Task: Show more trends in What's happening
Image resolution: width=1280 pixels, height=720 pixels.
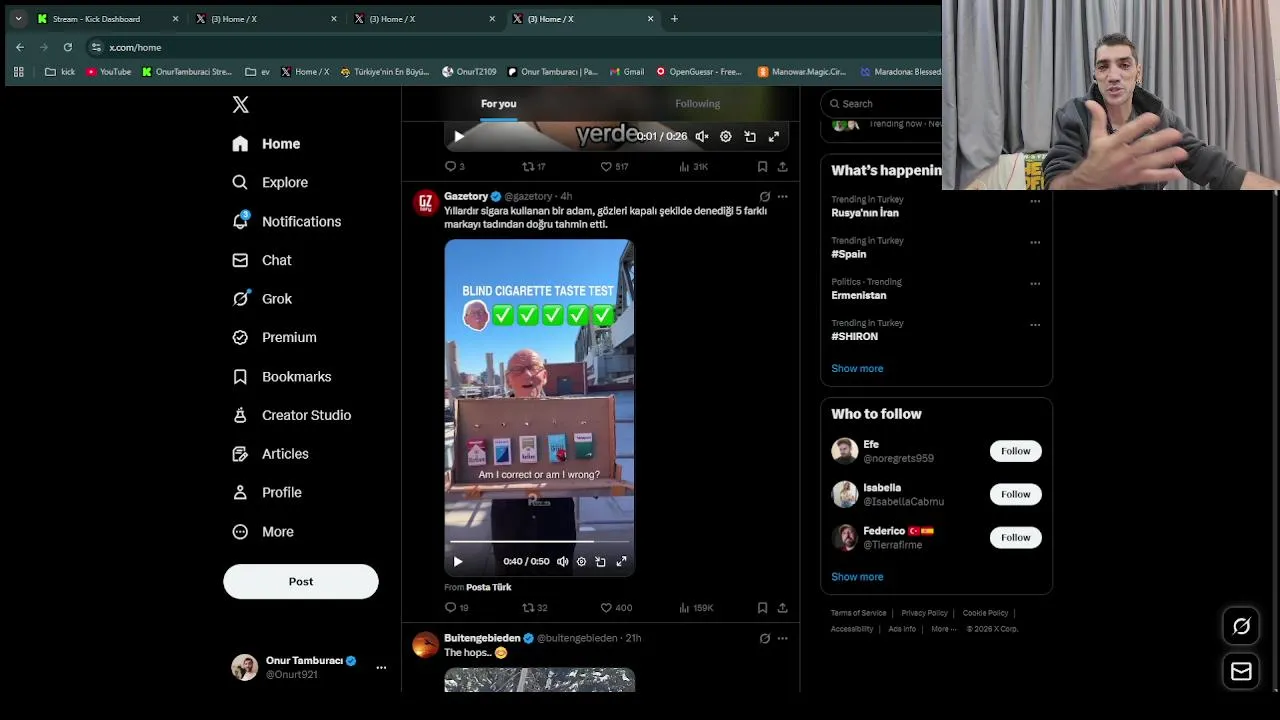Action: point(857,369)
